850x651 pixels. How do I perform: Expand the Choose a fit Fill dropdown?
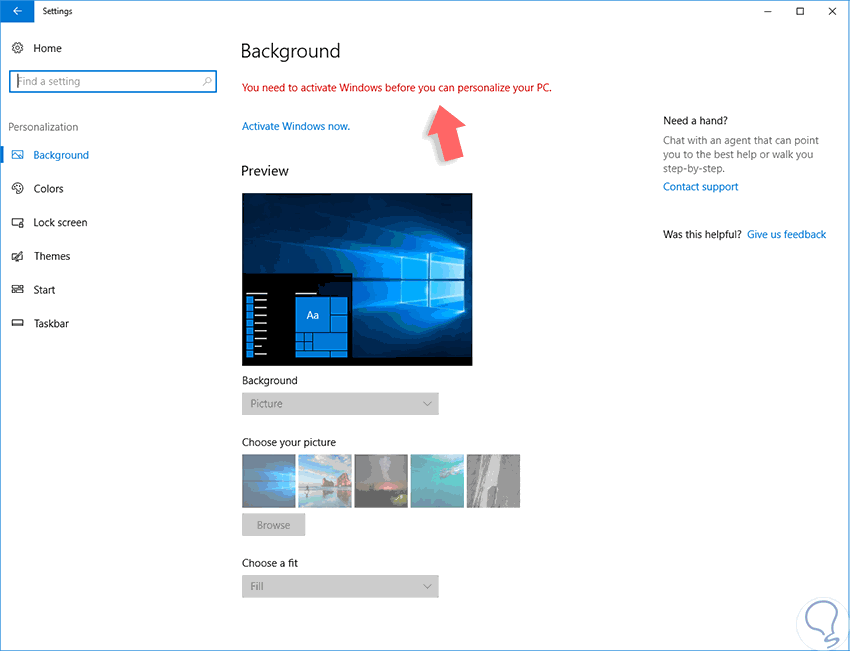[340, 586]
